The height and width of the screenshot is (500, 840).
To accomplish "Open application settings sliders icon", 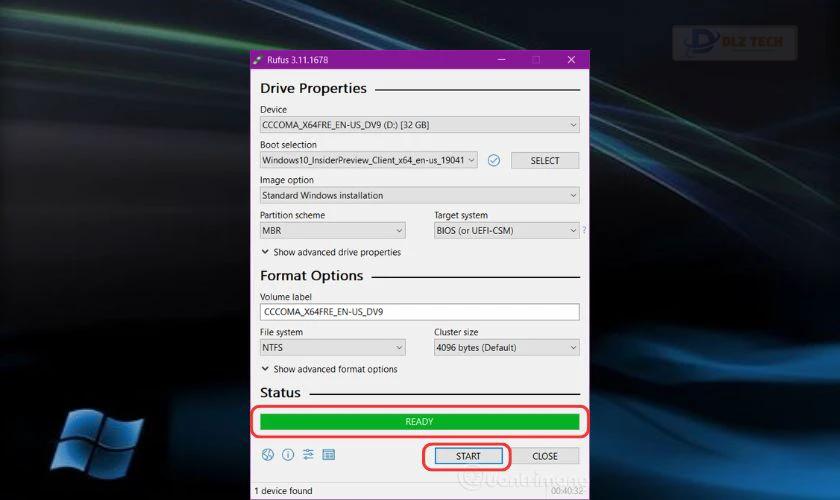I will pos(308,455).
